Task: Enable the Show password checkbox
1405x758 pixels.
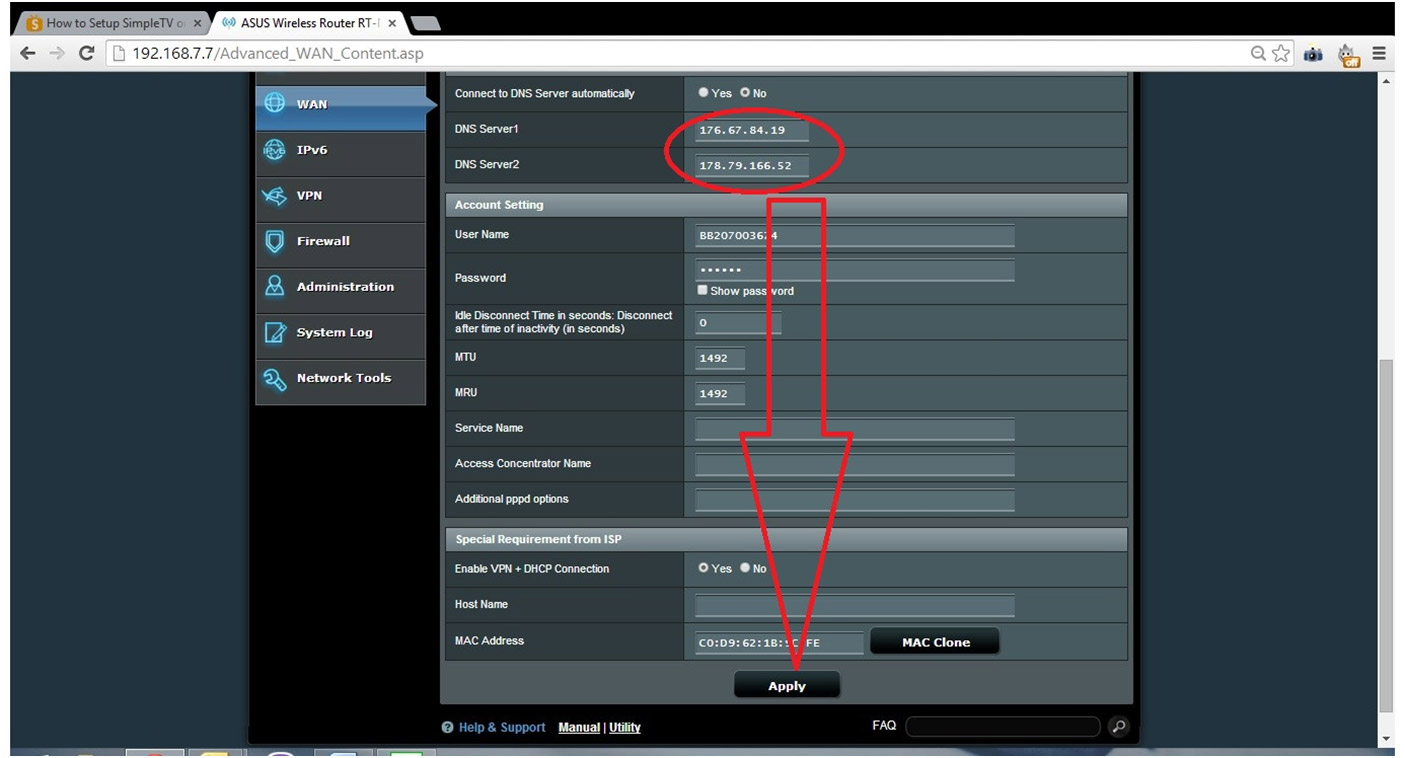Action: click(x=702, y=291)
